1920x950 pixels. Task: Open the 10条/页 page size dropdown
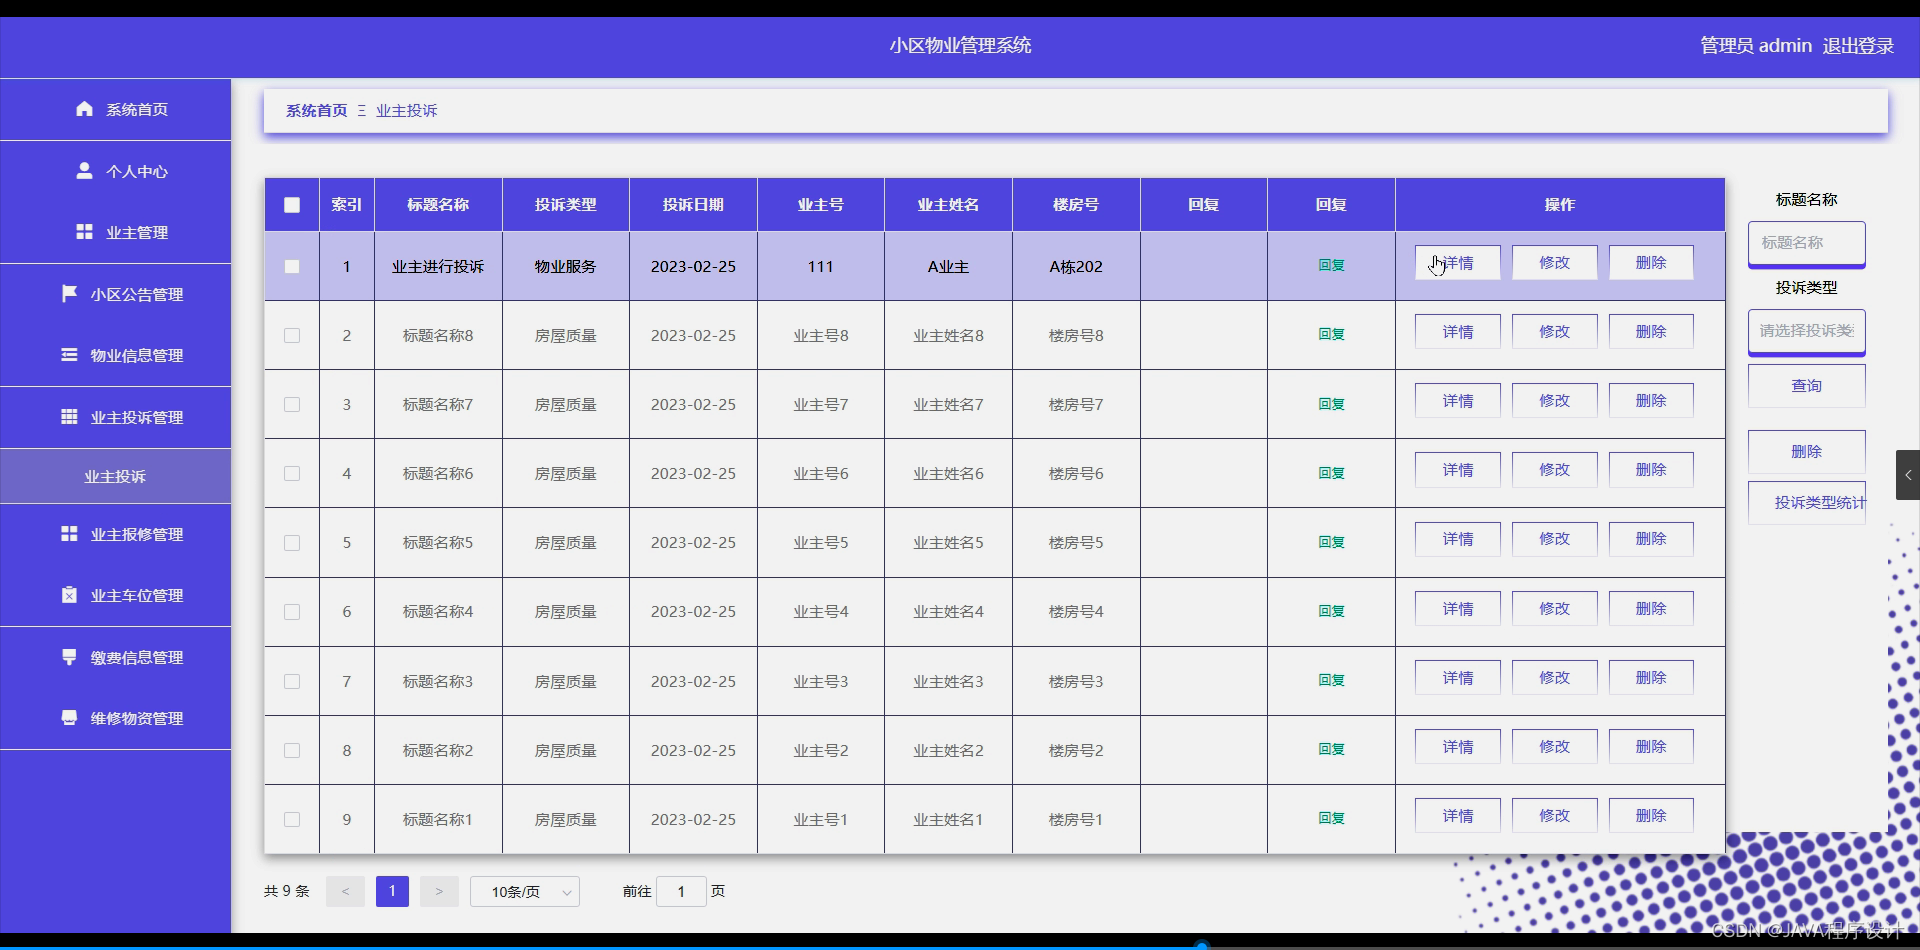tap(525, 891)
